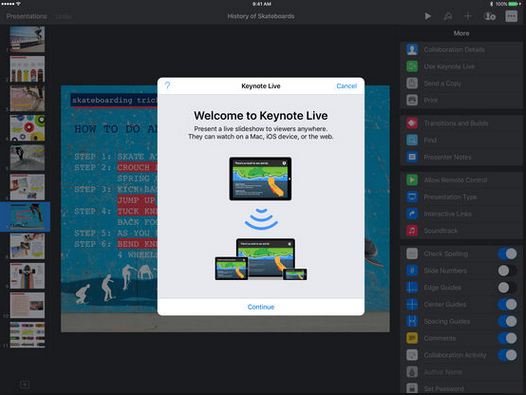Screen dimensions: 526x395
Task: Choose Print in the More panel
Action: [x=462, y=100]
